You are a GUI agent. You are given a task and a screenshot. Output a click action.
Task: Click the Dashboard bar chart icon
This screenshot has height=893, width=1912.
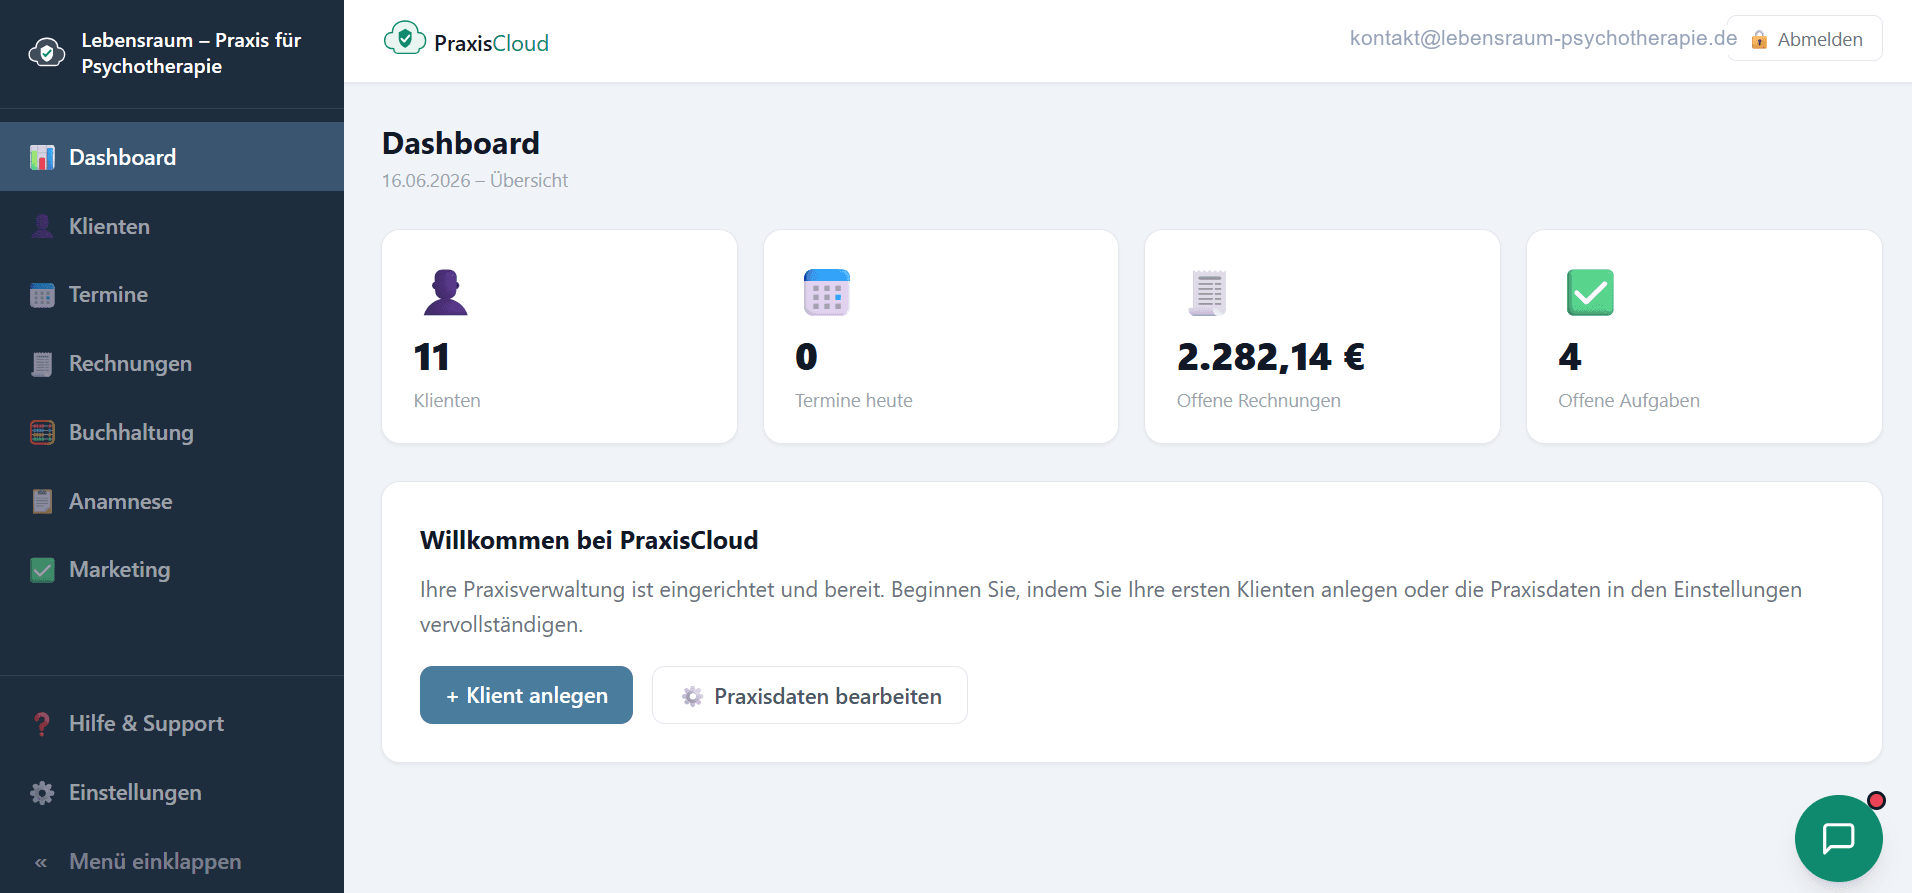(42, 157)
